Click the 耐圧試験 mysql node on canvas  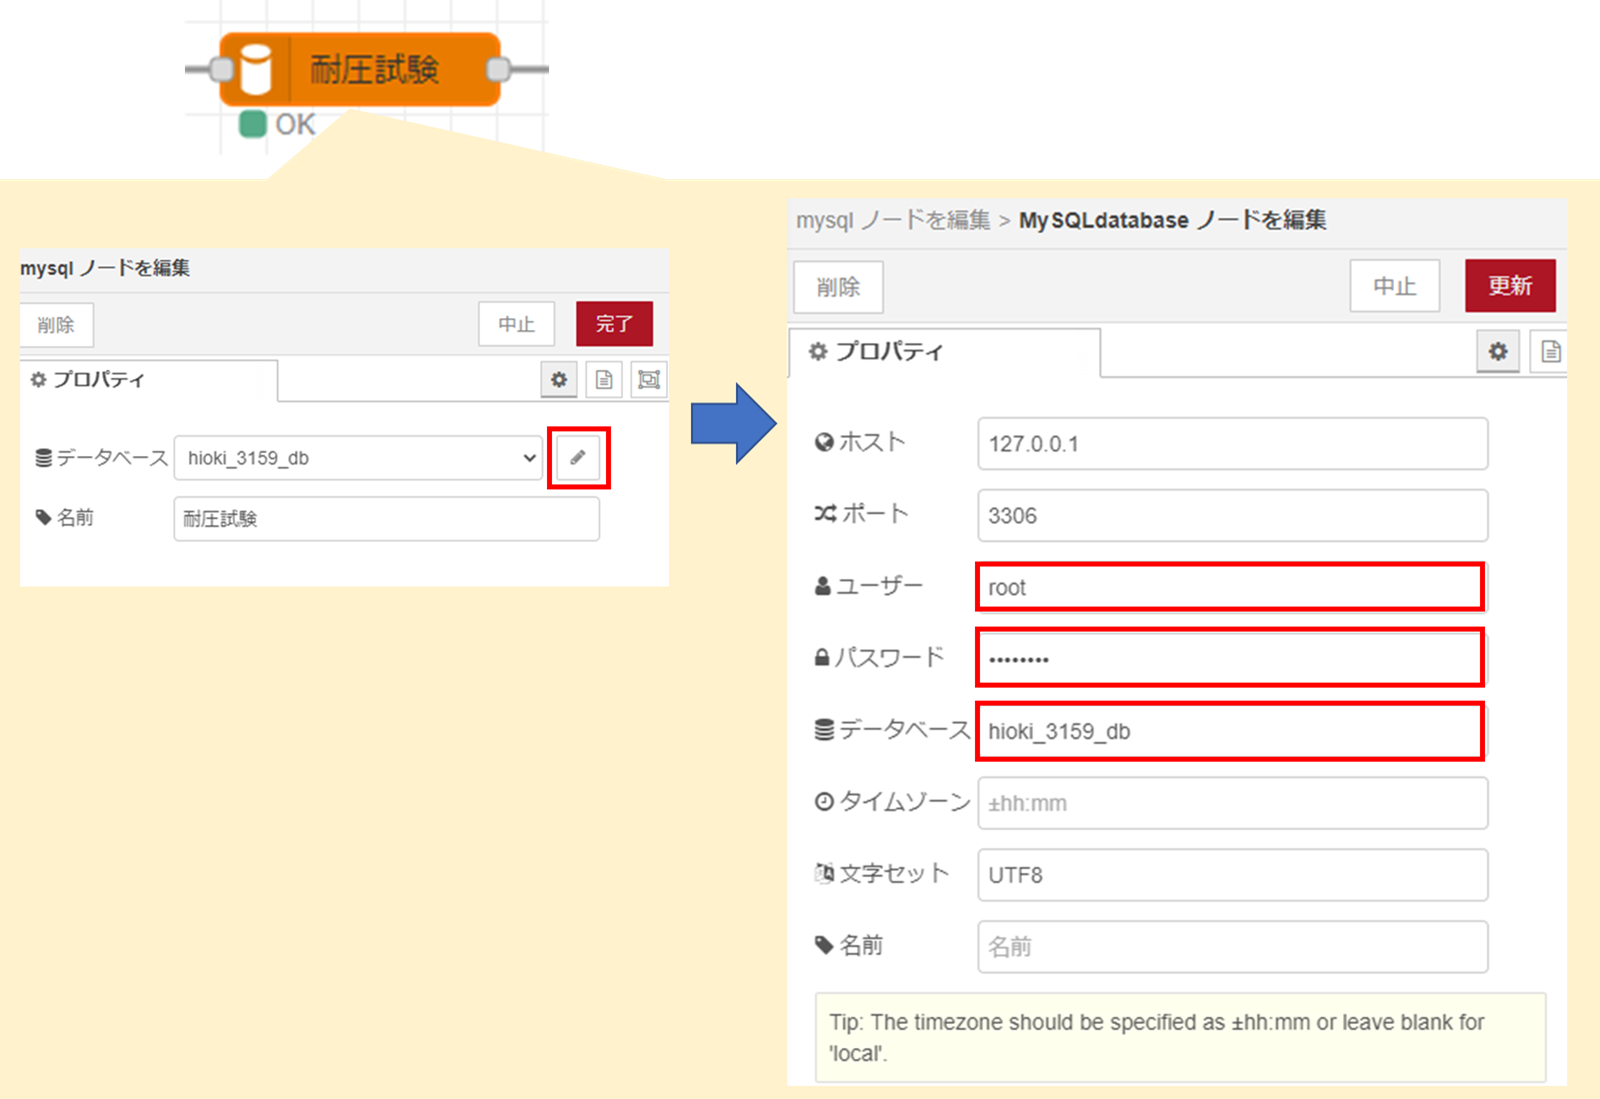pos(360,69)
